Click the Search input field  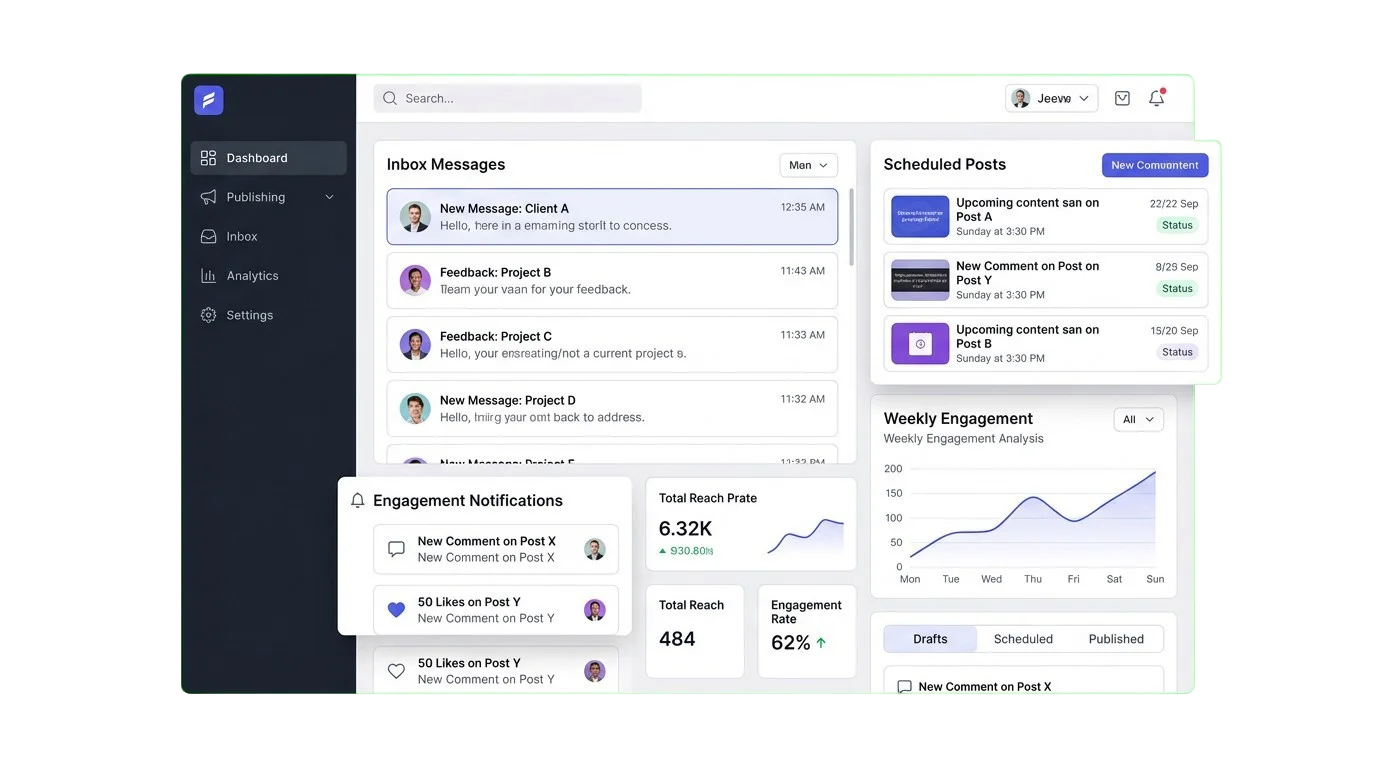pyautogui.click(x=508, y=98)
